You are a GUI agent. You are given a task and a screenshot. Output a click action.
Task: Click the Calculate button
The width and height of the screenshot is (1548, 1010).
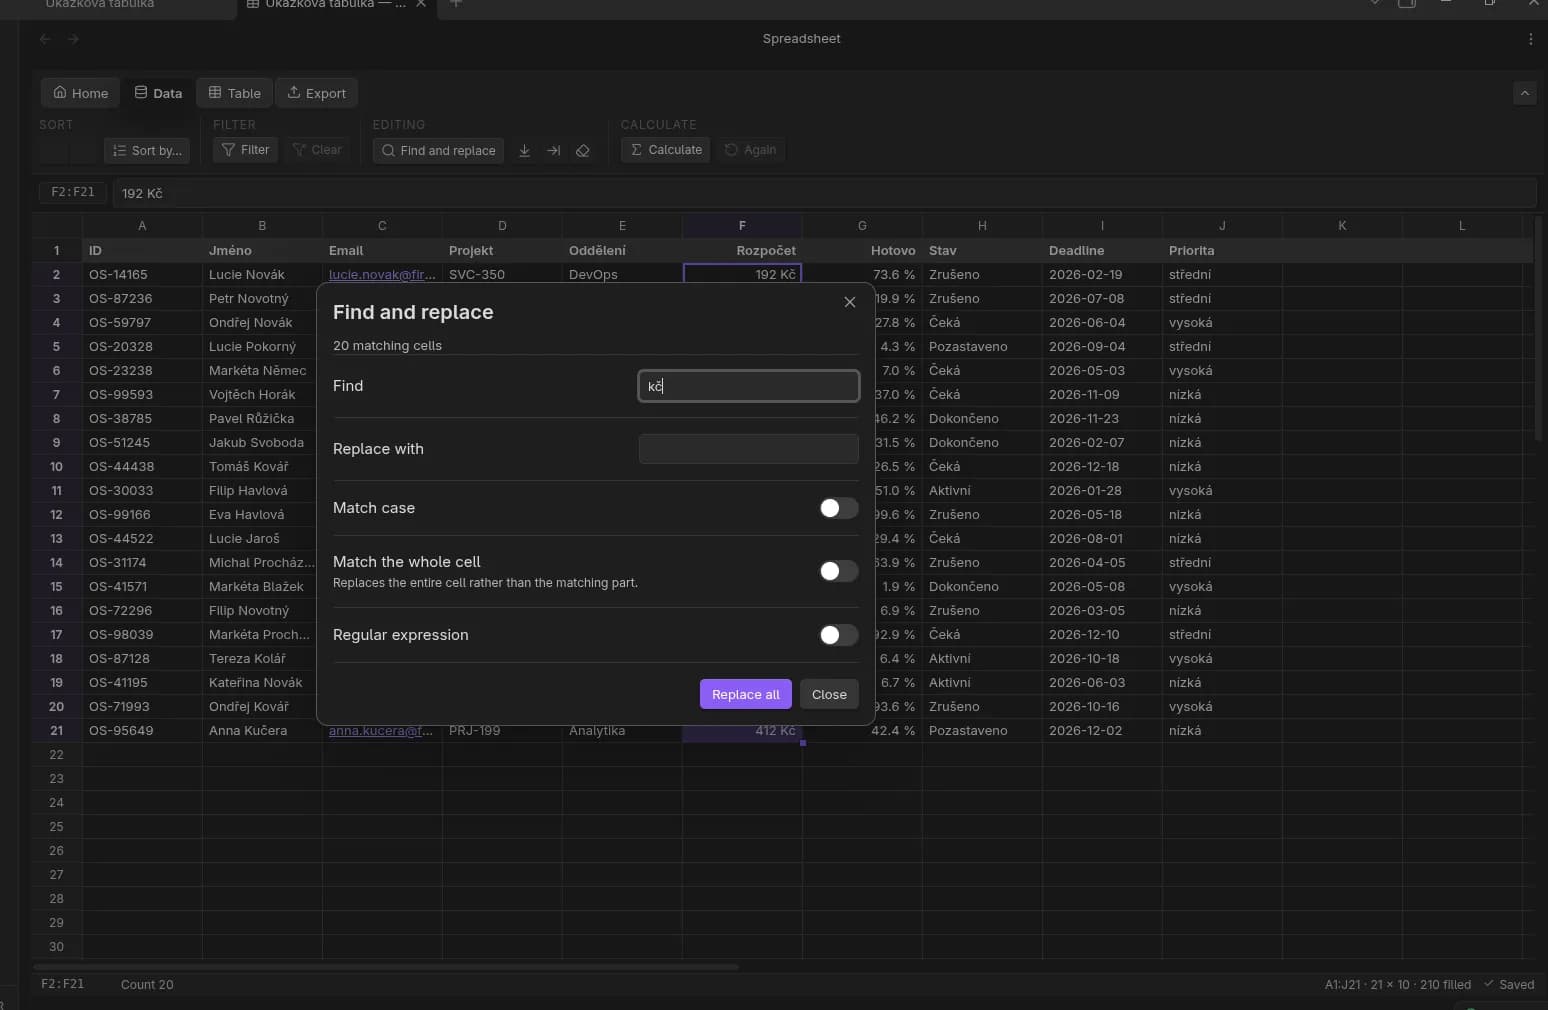(x=666, y=150)
